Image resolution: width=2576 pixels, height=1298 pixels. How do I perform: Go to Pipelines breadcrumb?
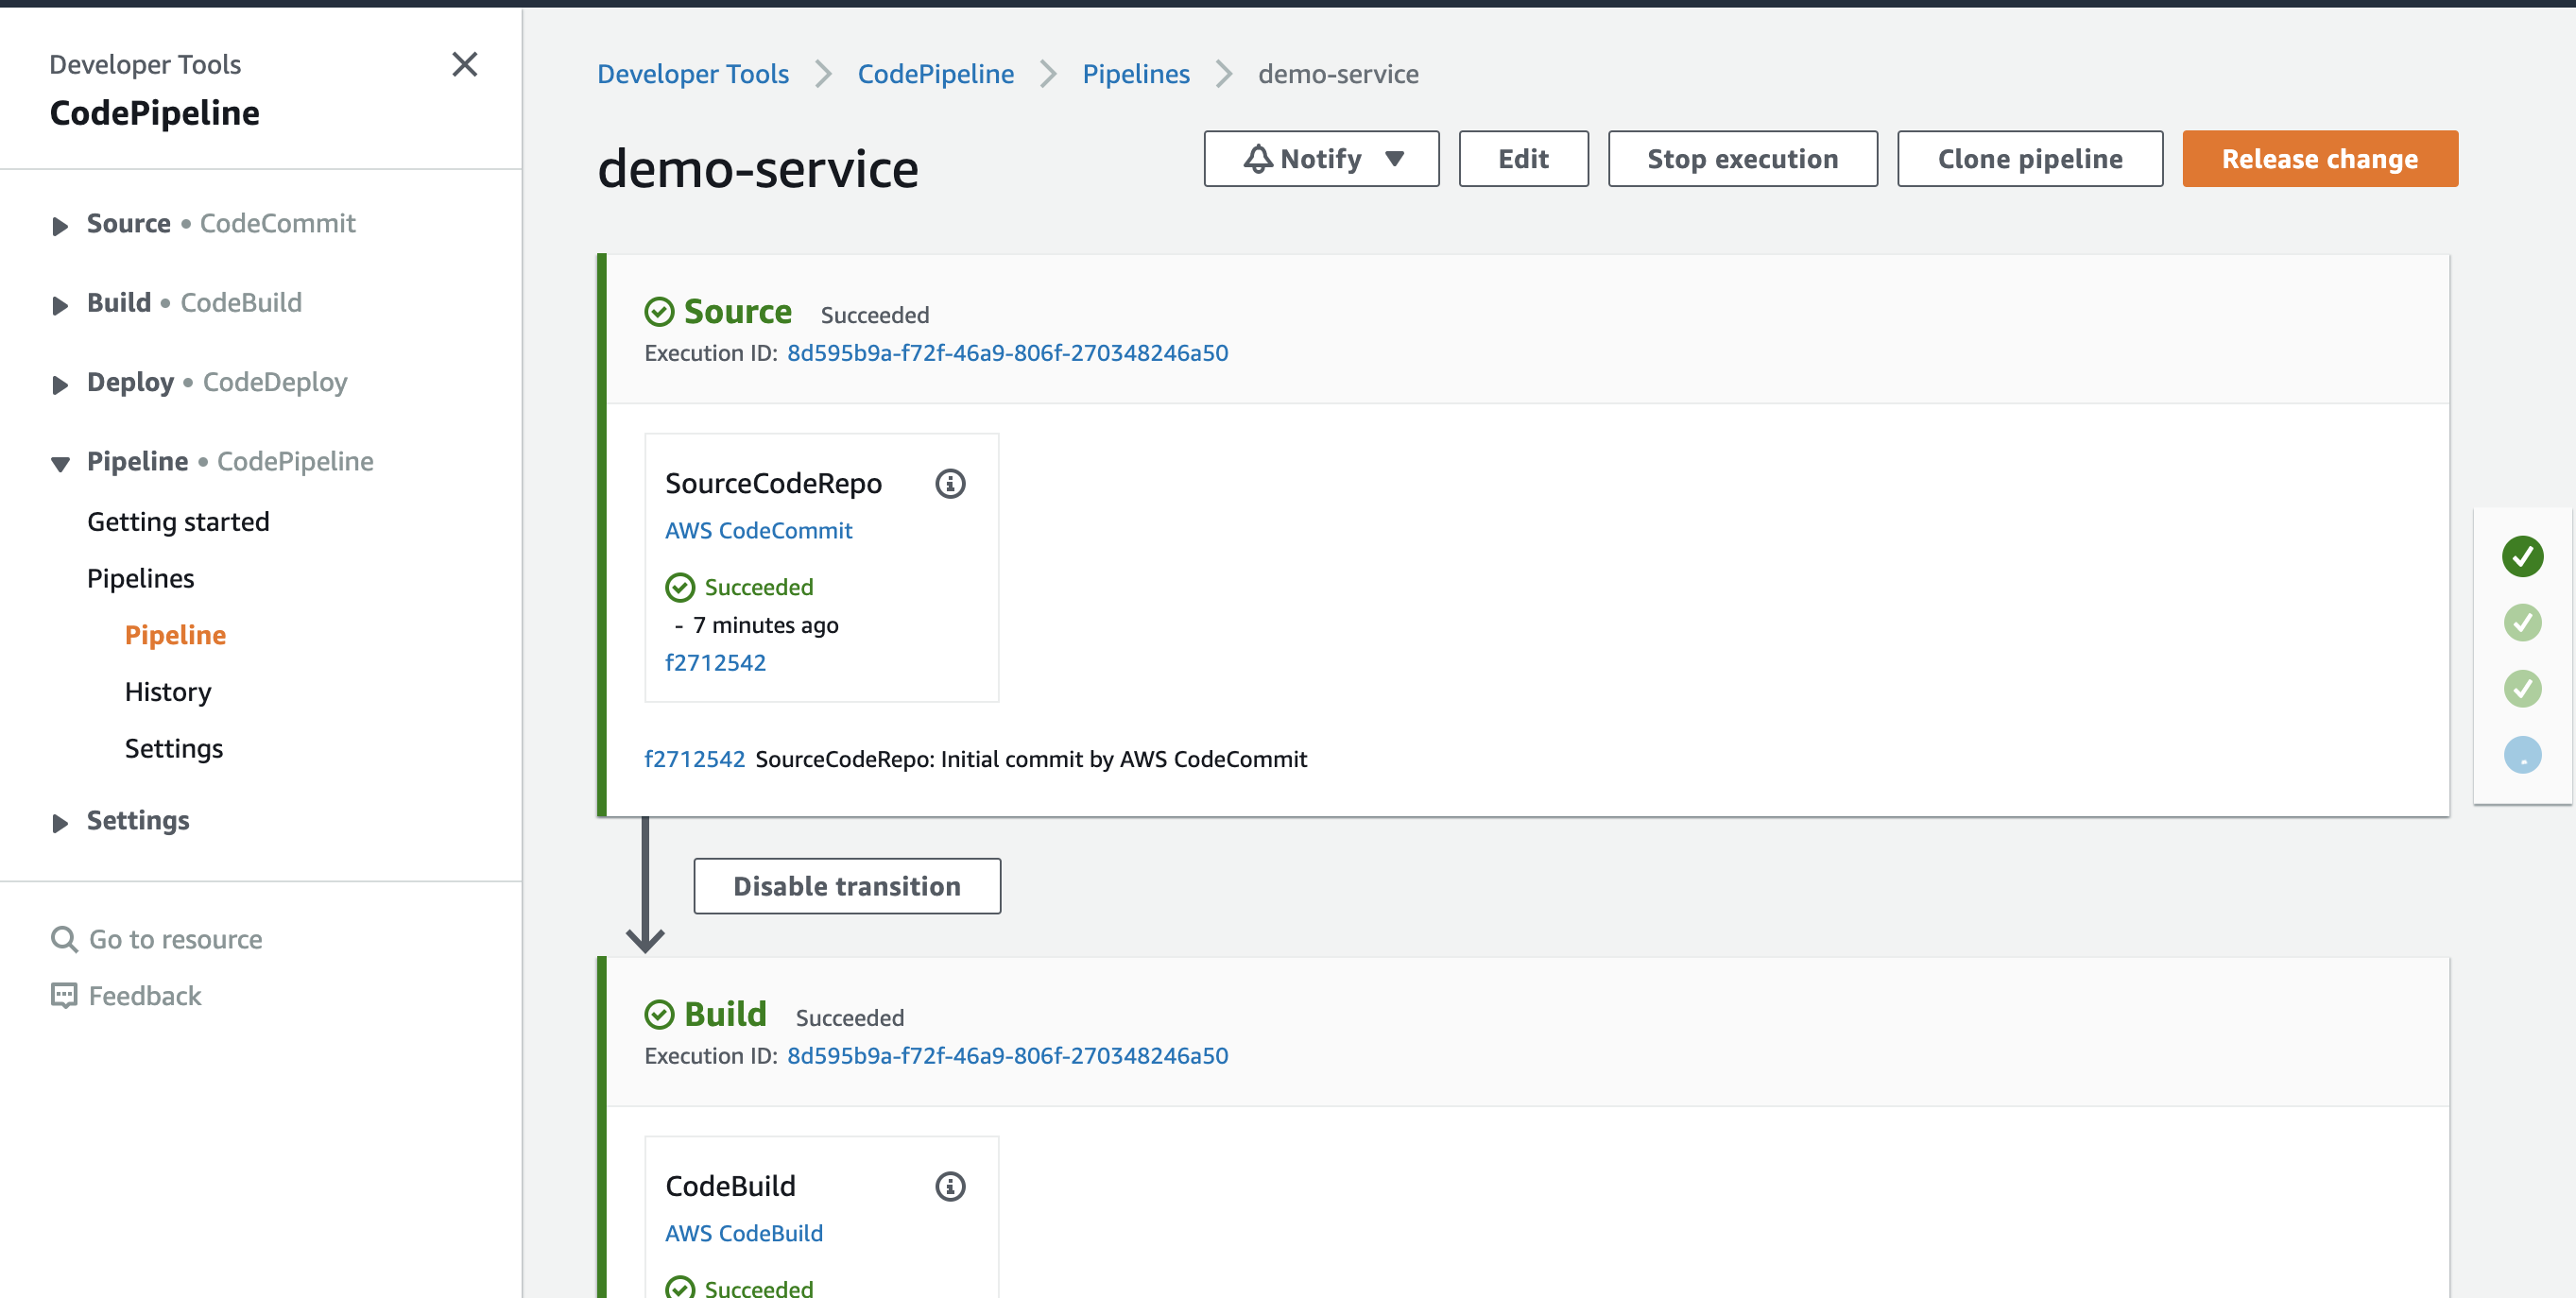coord(1136,74)
